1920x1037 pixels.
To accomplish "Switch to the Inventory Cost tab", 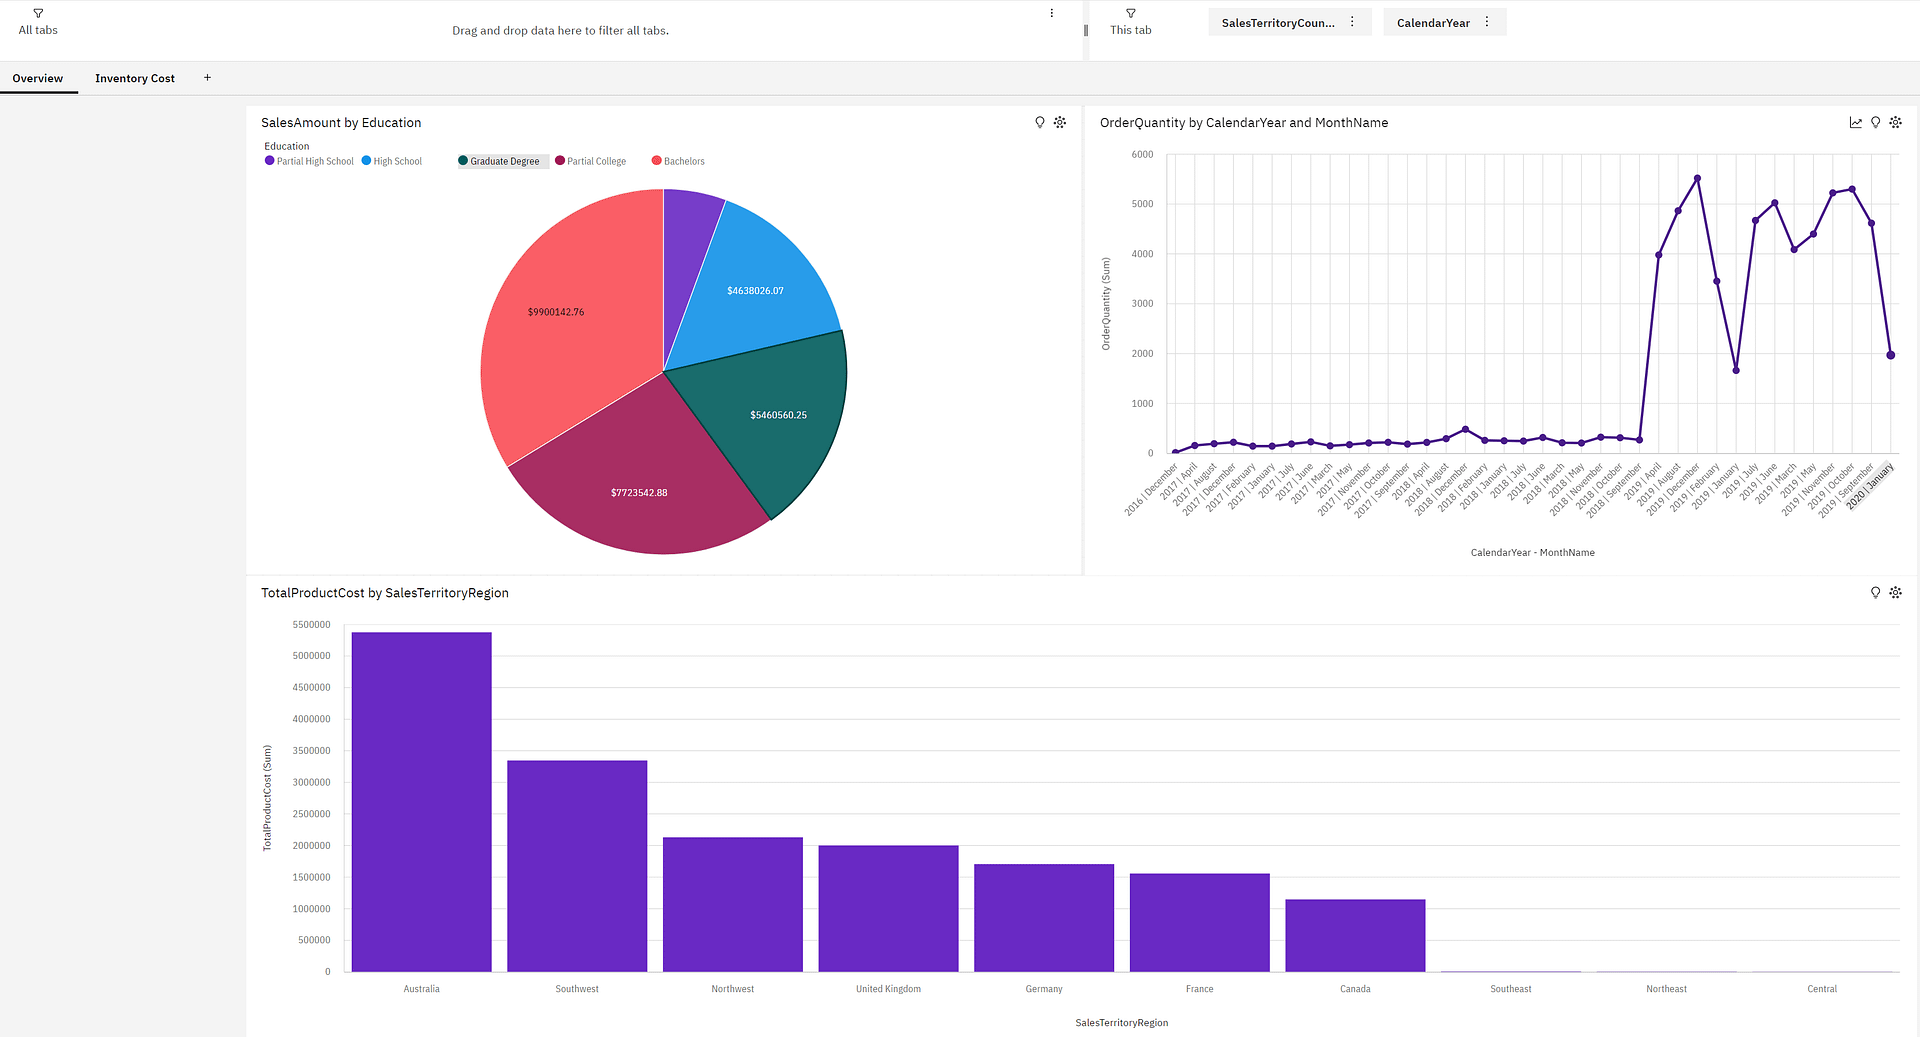I will [x=134, y=78].
